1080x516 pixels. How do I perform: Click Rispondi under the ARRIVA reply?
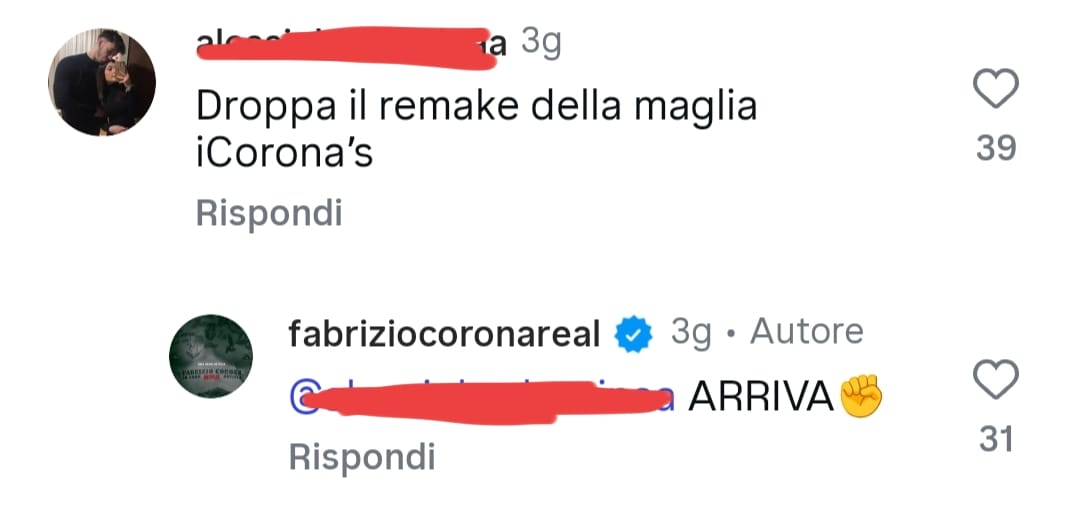362,457
